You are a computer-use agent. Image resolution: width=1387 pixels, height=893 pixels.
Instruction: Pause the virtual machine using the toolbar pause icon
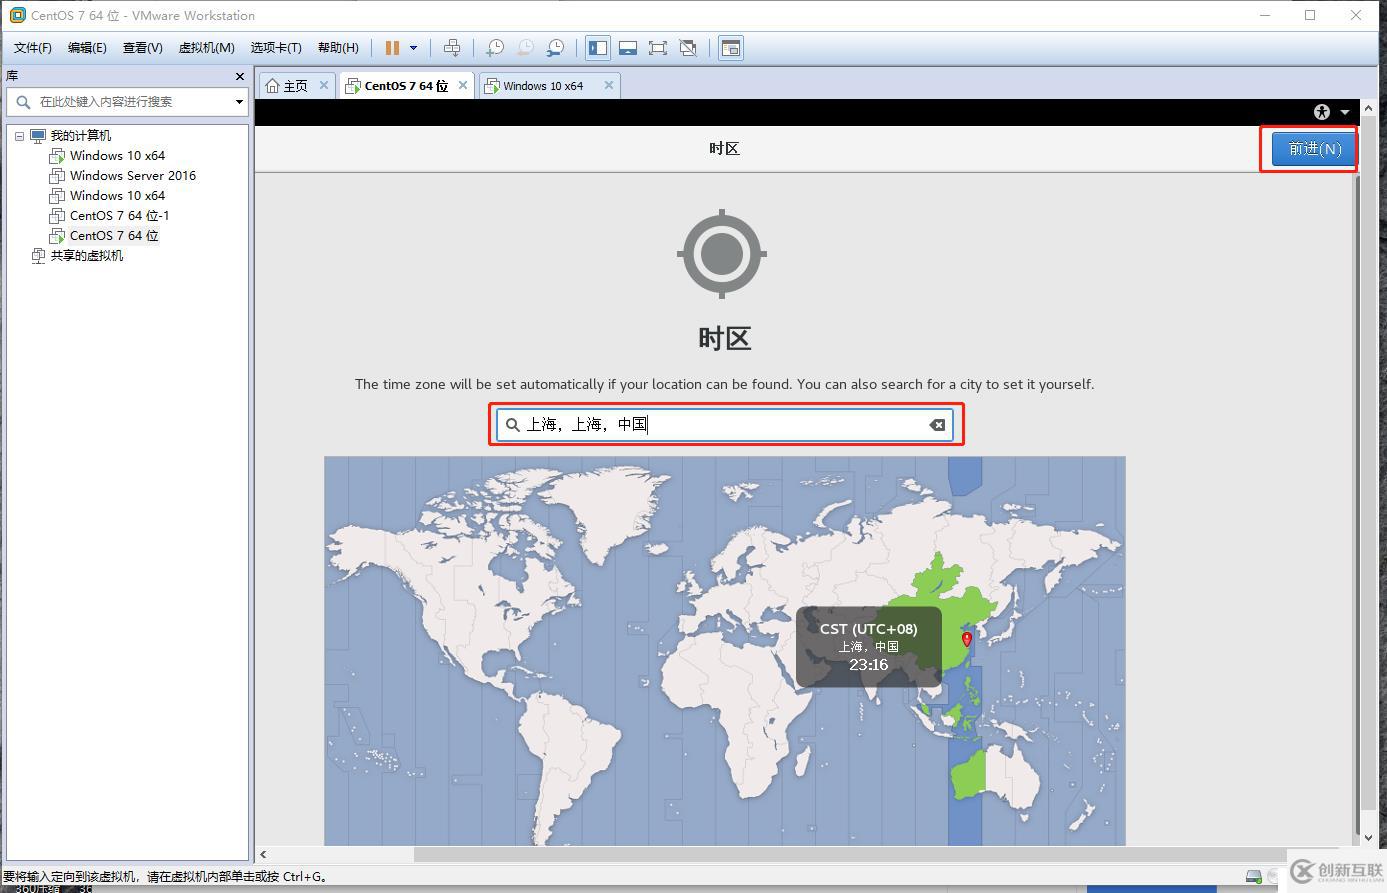392,48
